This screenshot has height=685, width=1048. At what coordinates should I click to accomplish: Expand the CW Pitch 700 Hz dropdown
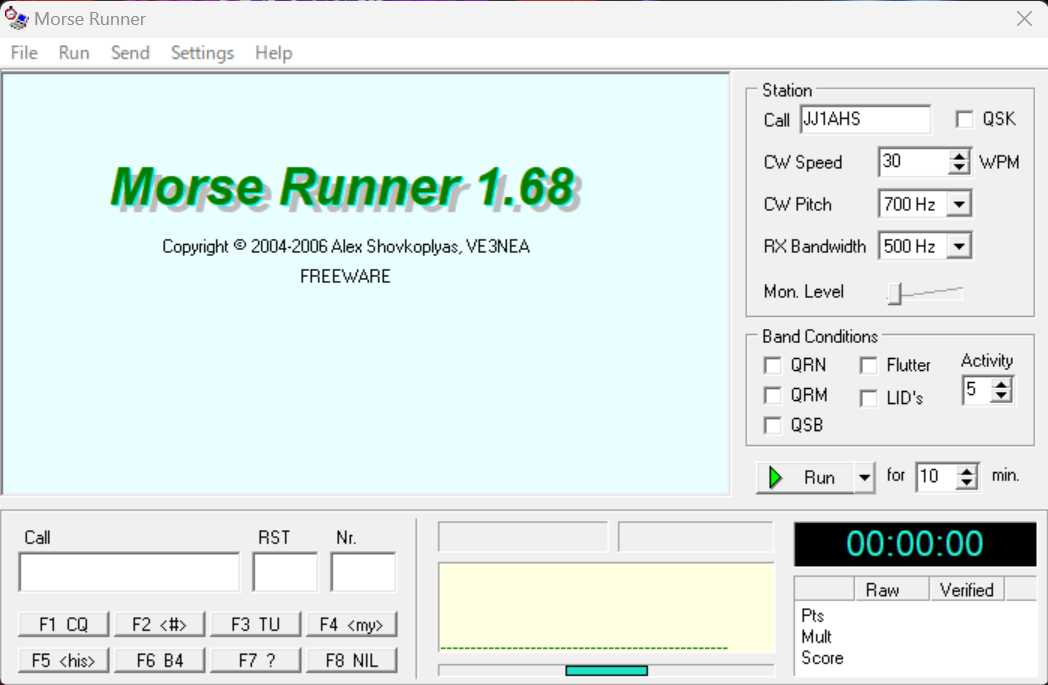(x=959, y=204)
